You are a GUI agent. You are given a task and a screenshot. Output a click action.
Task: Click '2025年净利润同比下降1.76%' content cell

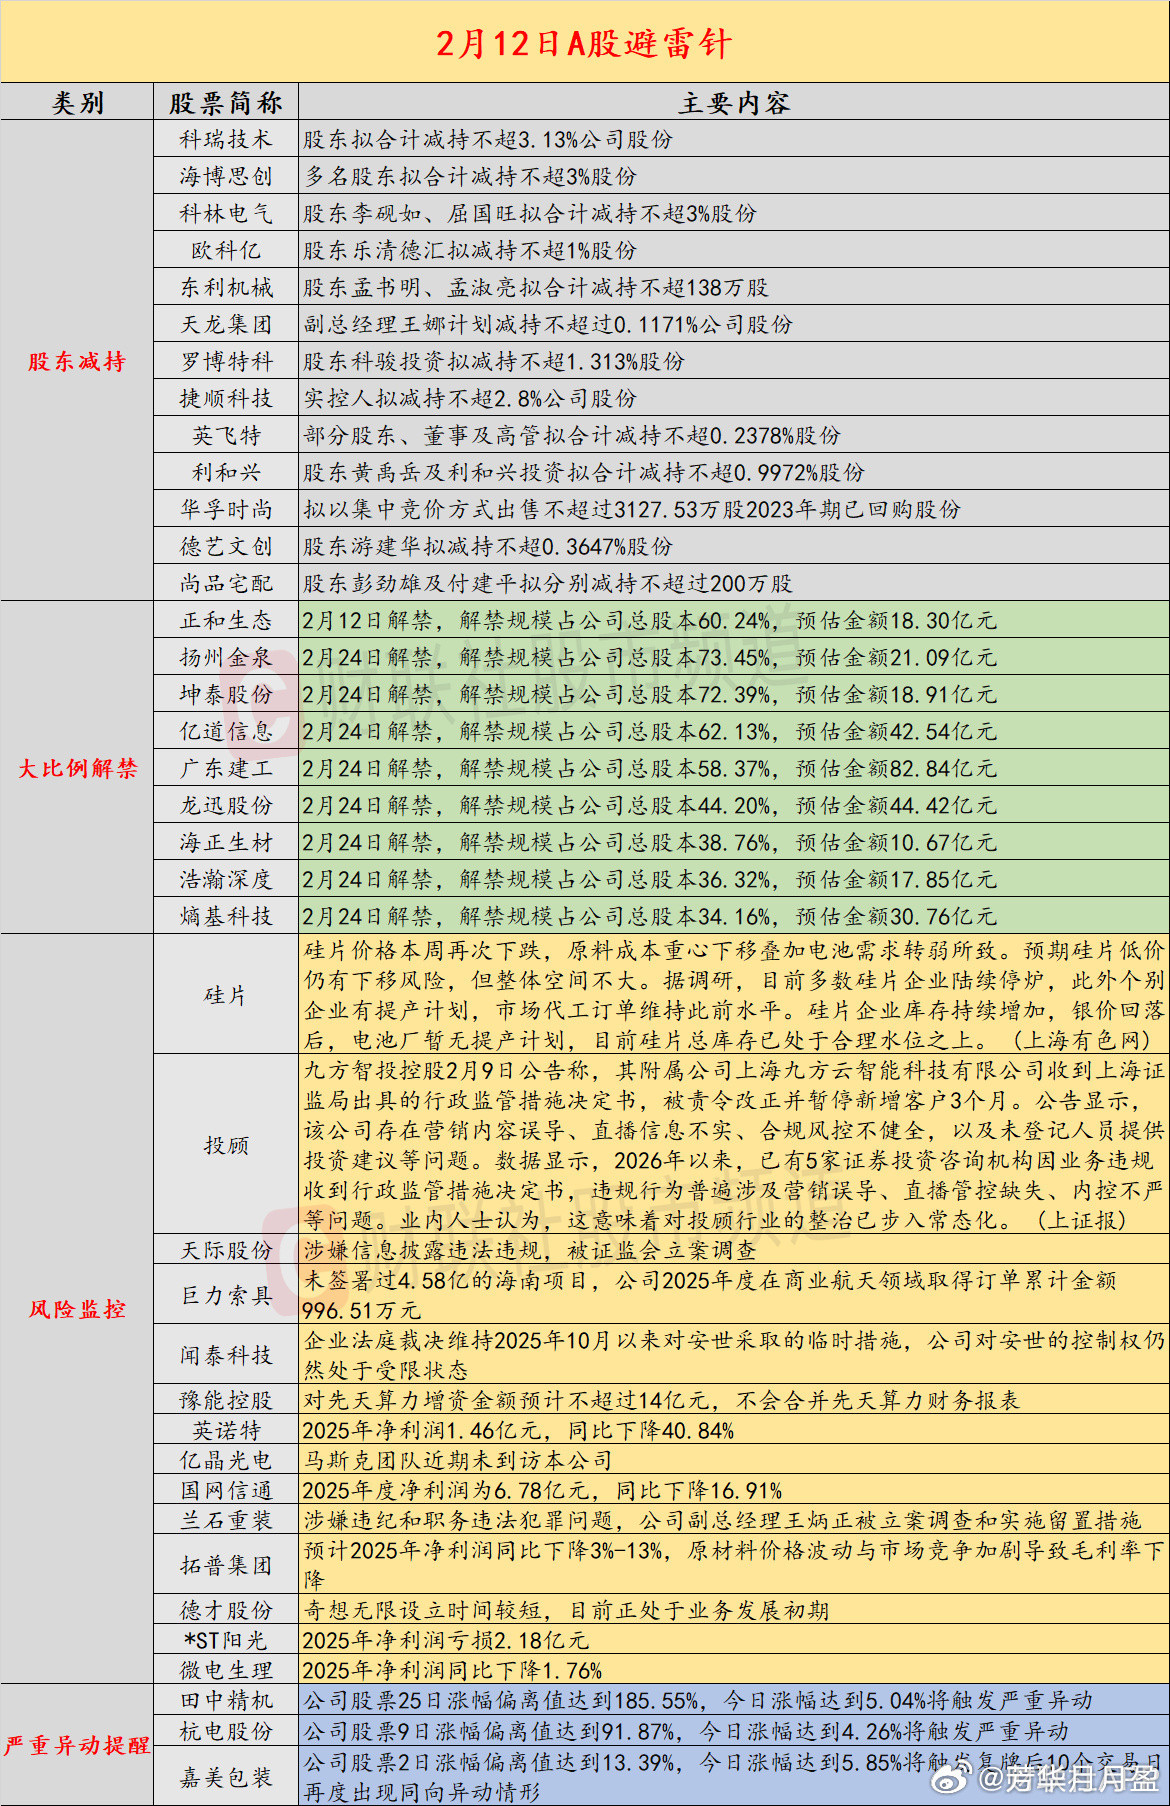coord(733,1670)
